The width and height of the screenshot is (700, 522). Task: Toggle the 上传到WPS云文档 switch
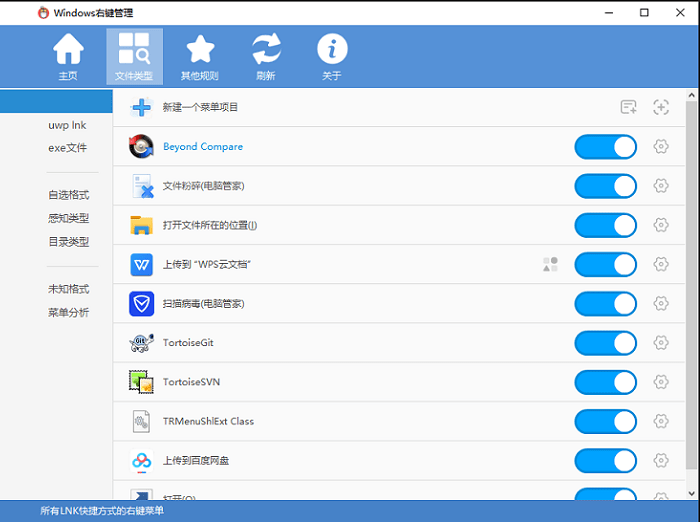click(x=605, y=265)
